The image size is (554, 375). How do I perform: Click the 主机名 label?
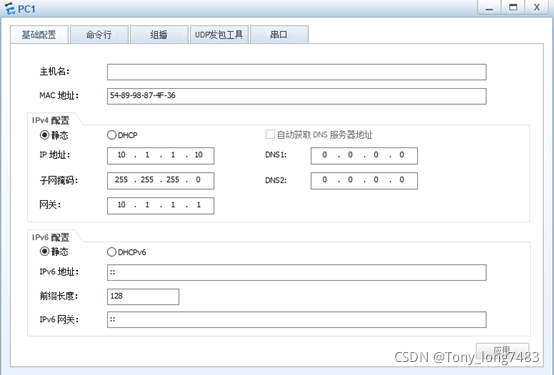(54, 72)
